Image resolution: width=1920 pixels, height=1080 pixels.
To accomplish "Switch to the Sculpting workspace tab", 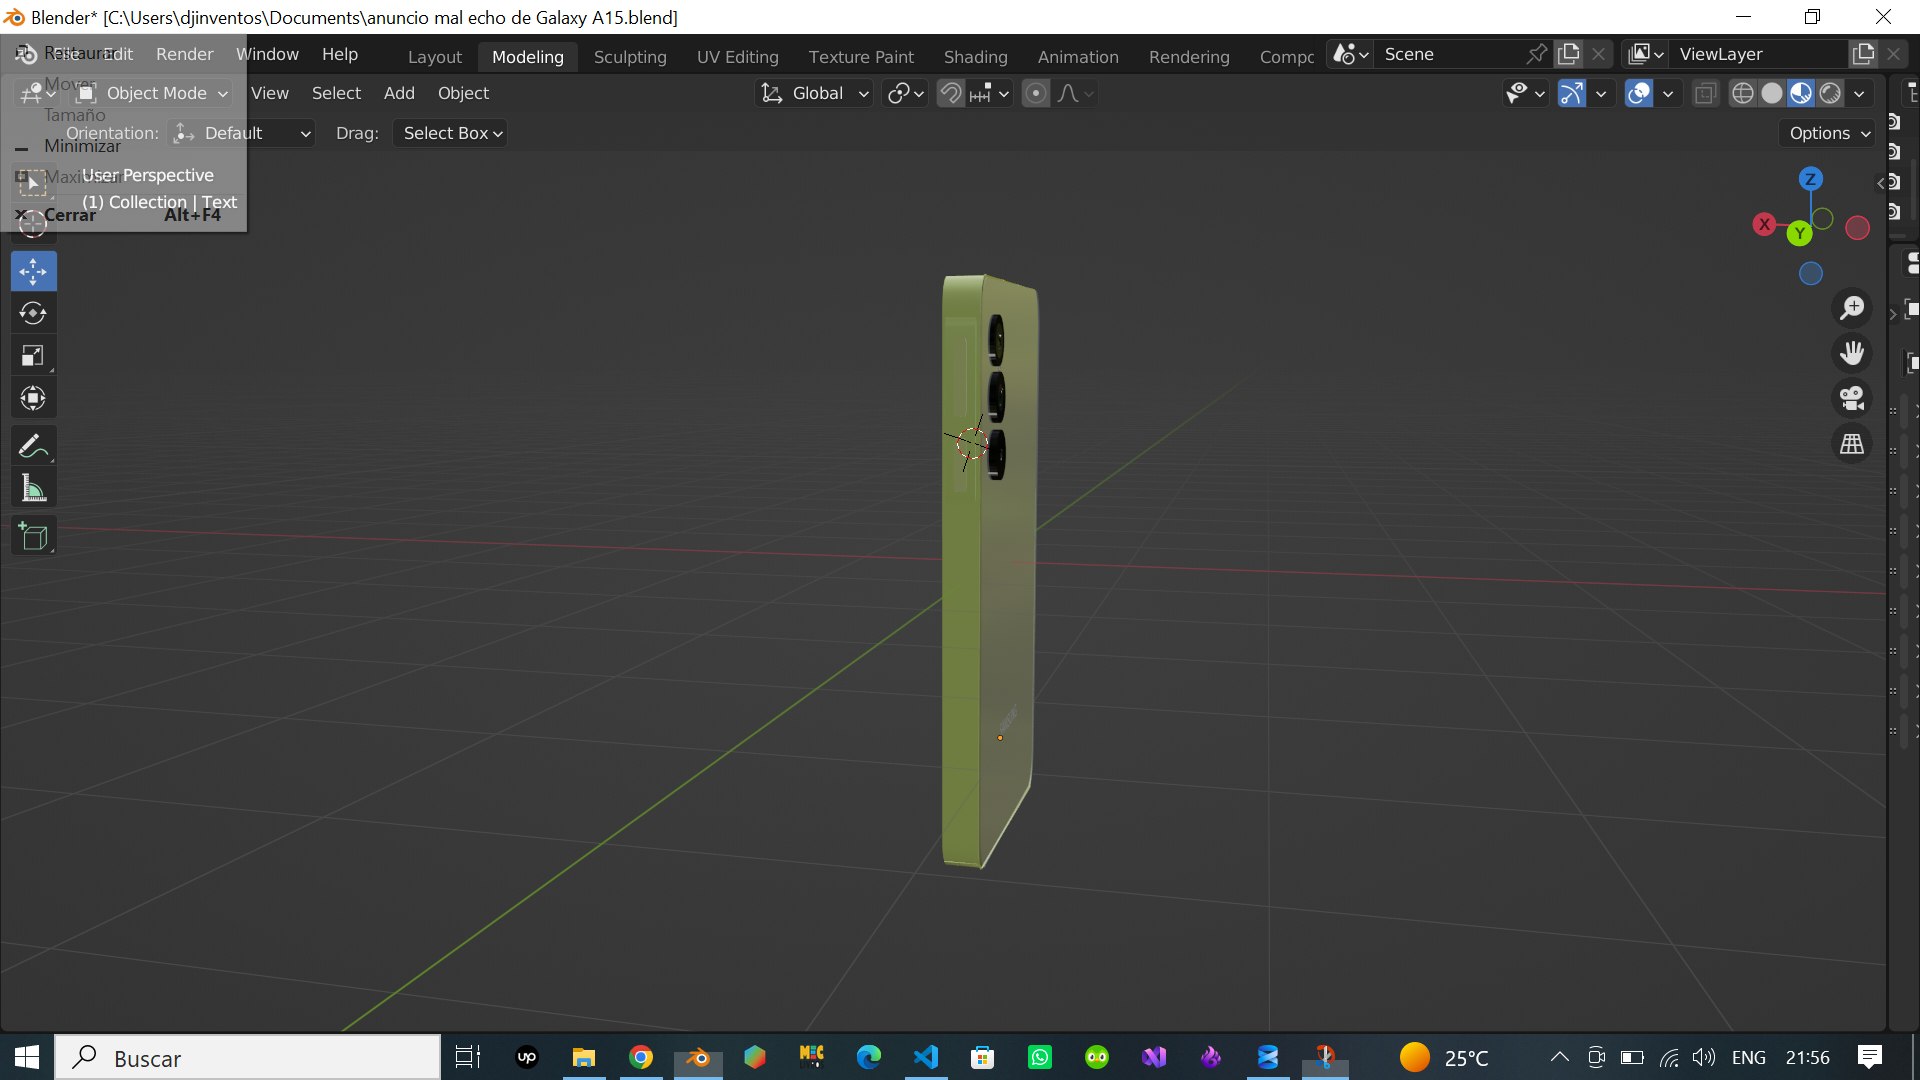I will 630,57.
